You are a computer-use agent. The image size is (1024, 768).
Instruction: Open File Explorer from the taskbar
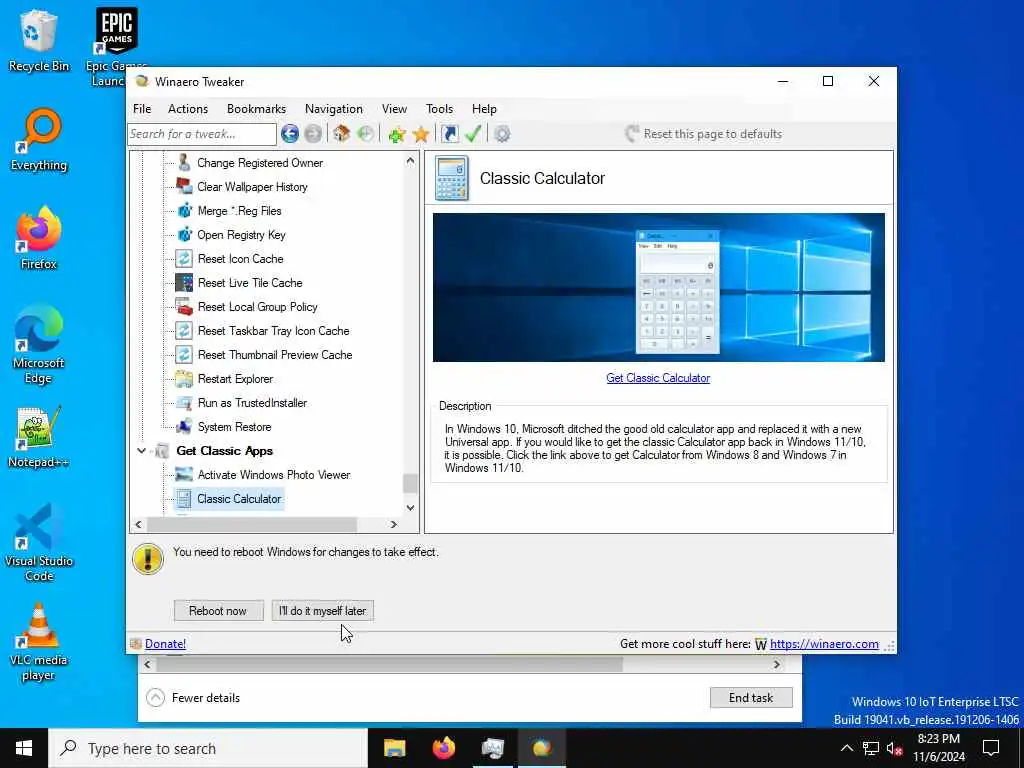394,748
